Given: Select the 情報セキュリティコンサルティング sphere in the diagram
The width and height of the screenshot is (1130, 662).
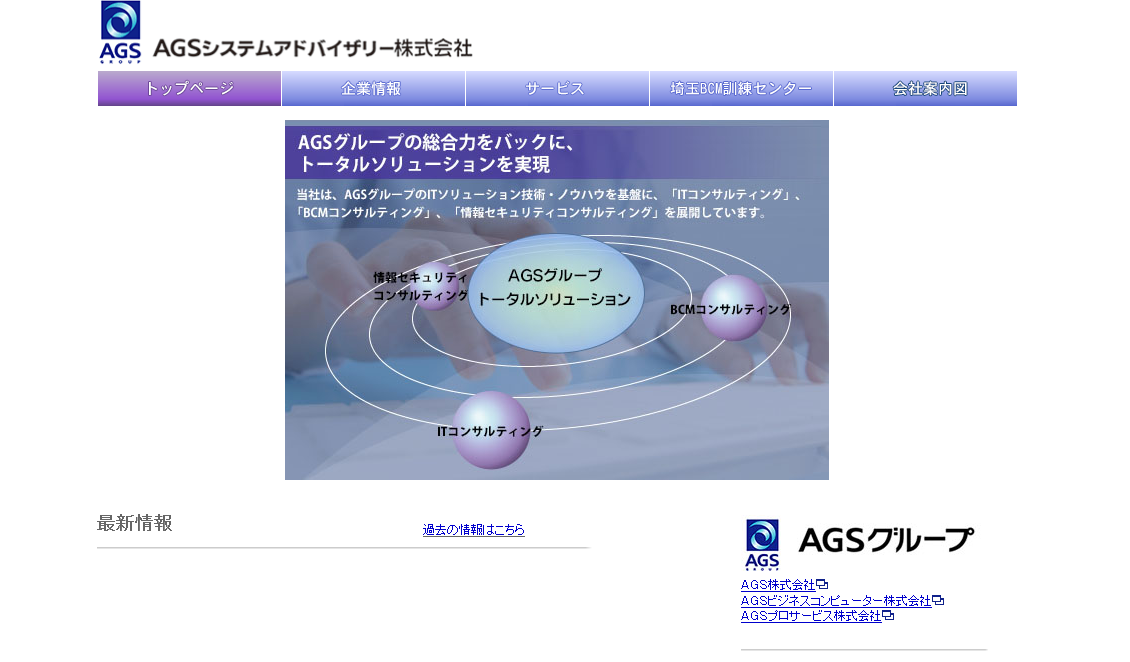Looking at the screenshot, I should click(x=437, y=287).
